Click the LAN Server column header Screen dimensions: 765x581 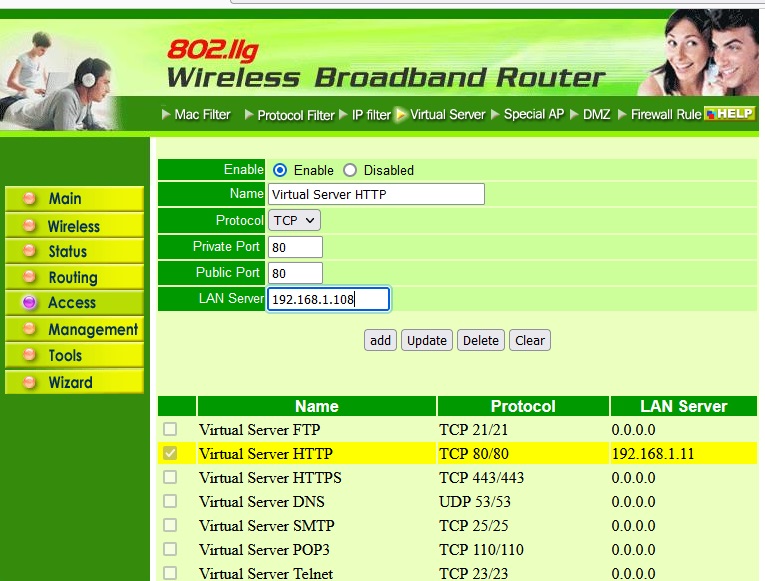(684, 406)
